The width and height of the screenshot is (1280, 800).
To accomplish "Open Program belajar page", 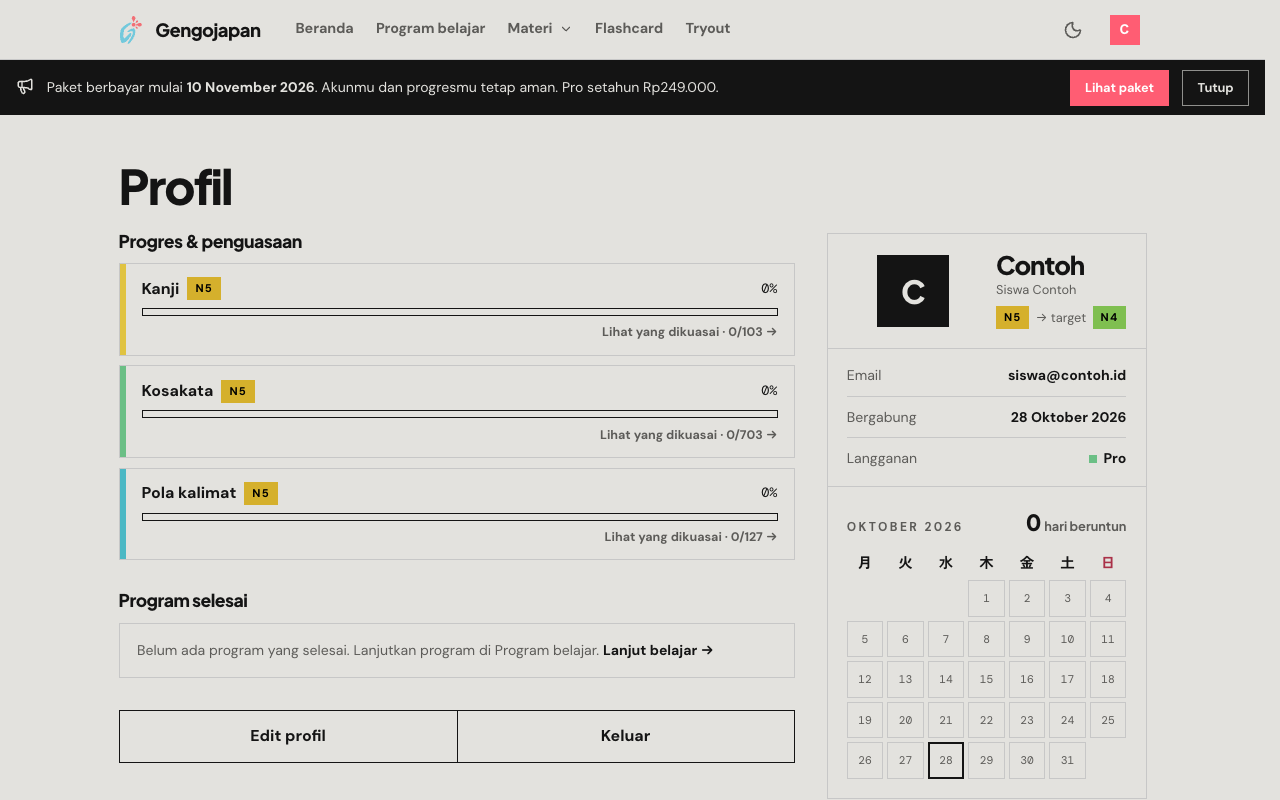I will pos(430,29).
